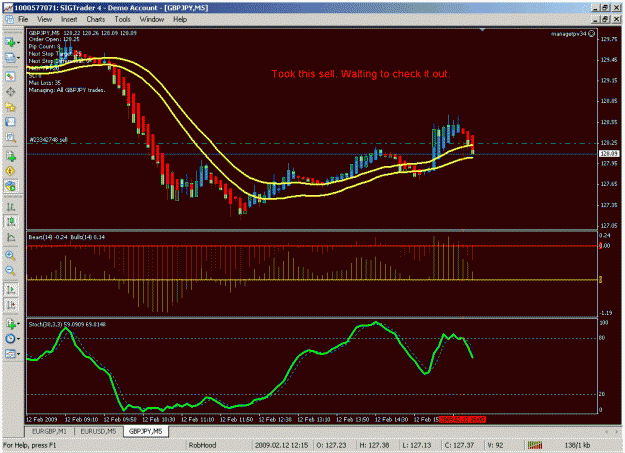Image resolution: width=625 pixels, height=453 pixels.
Task: Click the Bears(14) Bulls(14) indicator label
Action: [67, 237]
